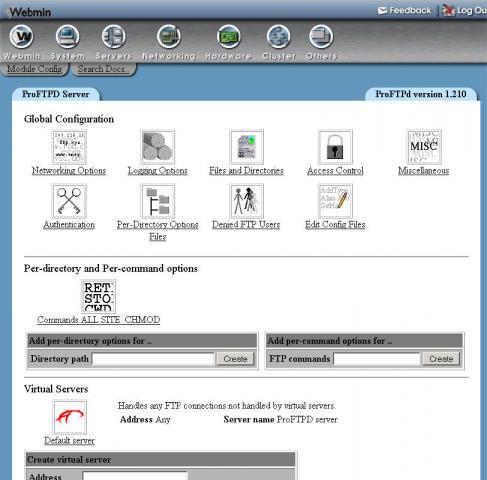
Task: Click the Edit Config Files pencil icon
Action: coord(335,201)
